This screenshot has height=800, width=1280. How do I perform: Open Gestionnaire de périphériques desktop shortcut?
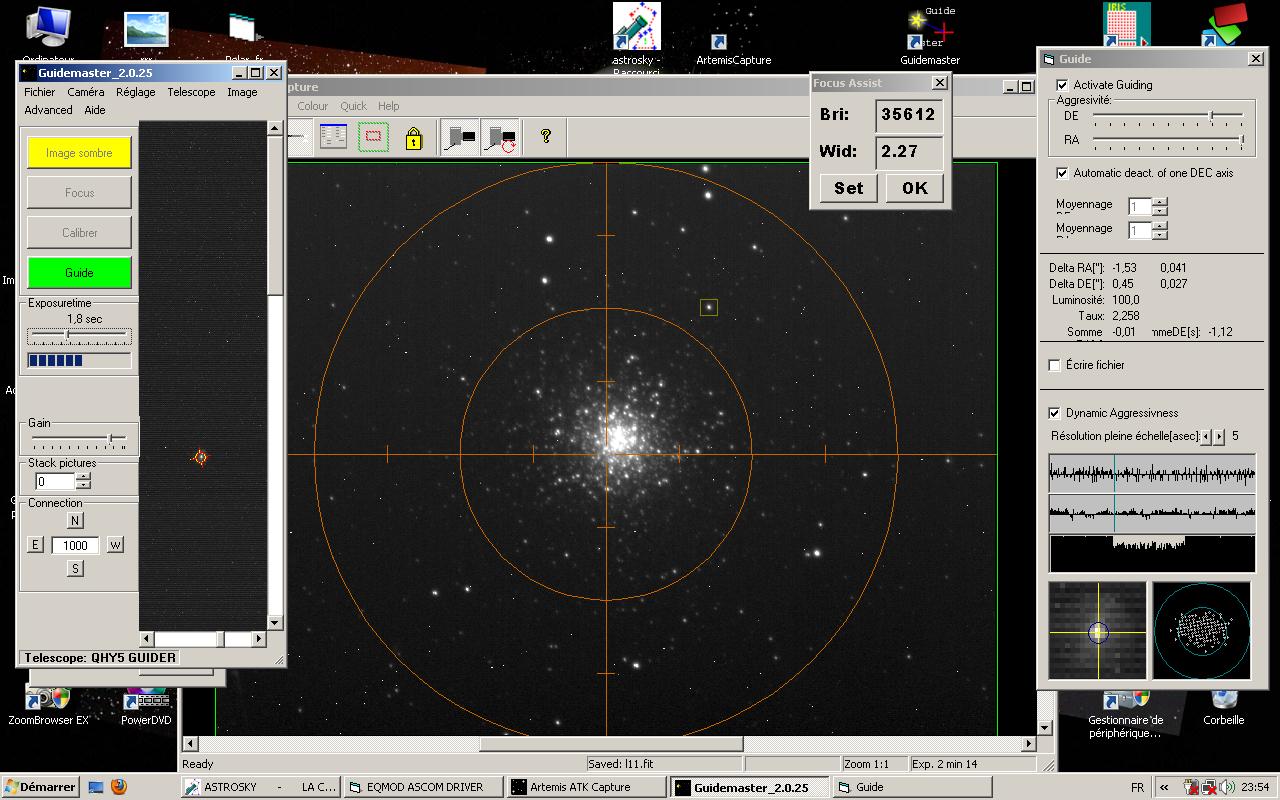(1125, 714)
